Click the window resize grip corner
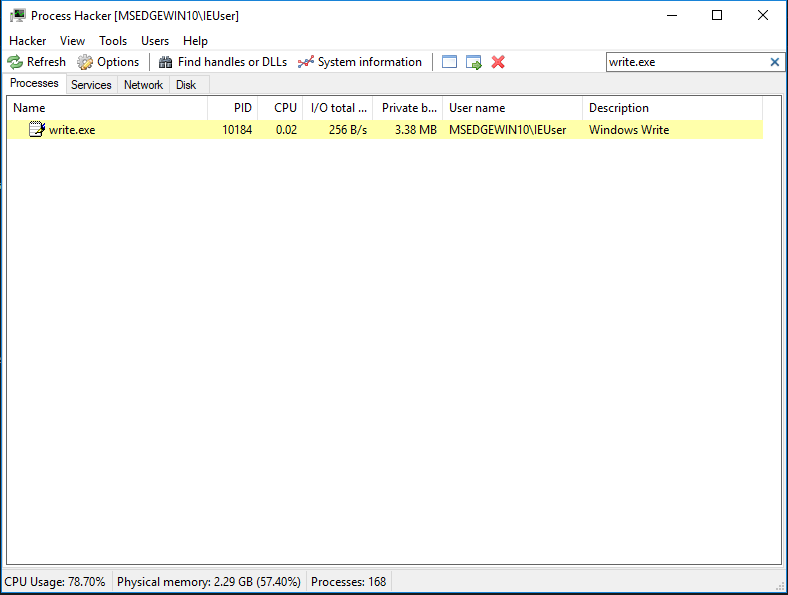The height and width of the screenshot is (595, 788). 780,586
